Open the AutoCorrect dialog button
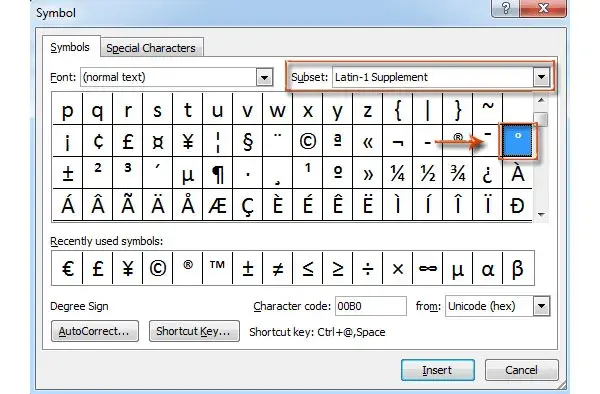The width and height of the screenshot is (600, 394). pos(95,331)
